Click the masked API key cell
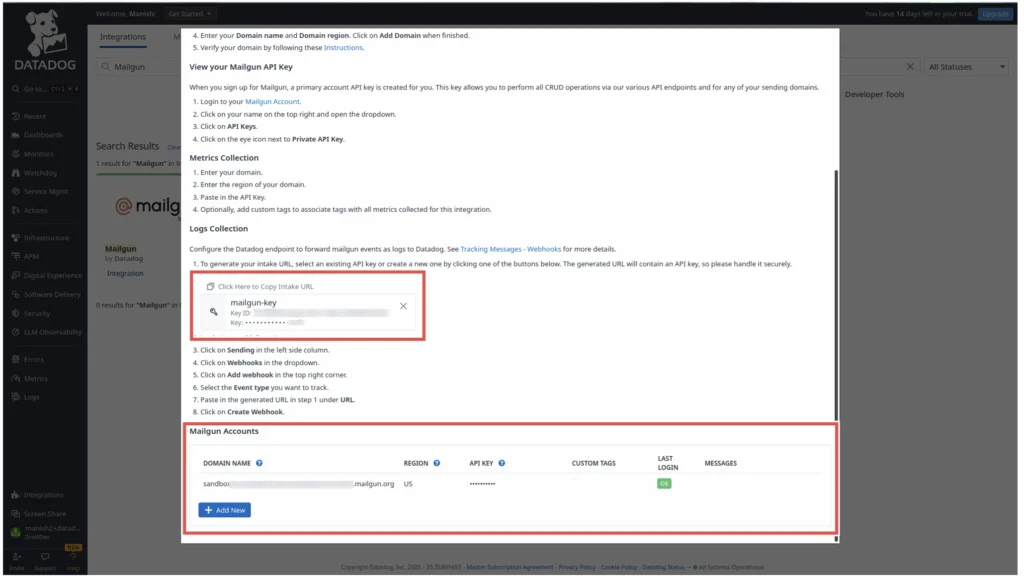The width and height of the screenshot is (1024, 579). pos(483,484)
